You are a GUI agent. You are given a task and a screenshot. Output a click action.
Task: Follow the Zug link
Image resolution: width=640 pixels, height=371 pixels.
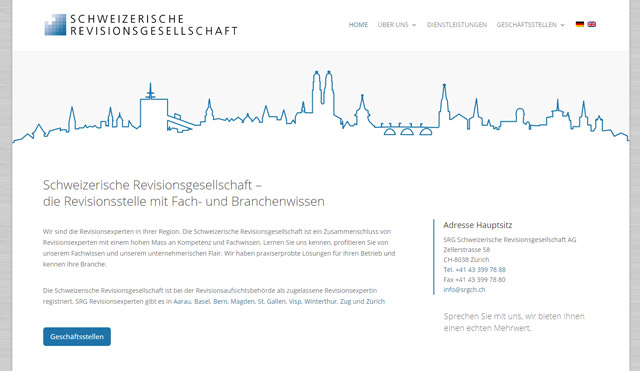[x=345, y=302]
